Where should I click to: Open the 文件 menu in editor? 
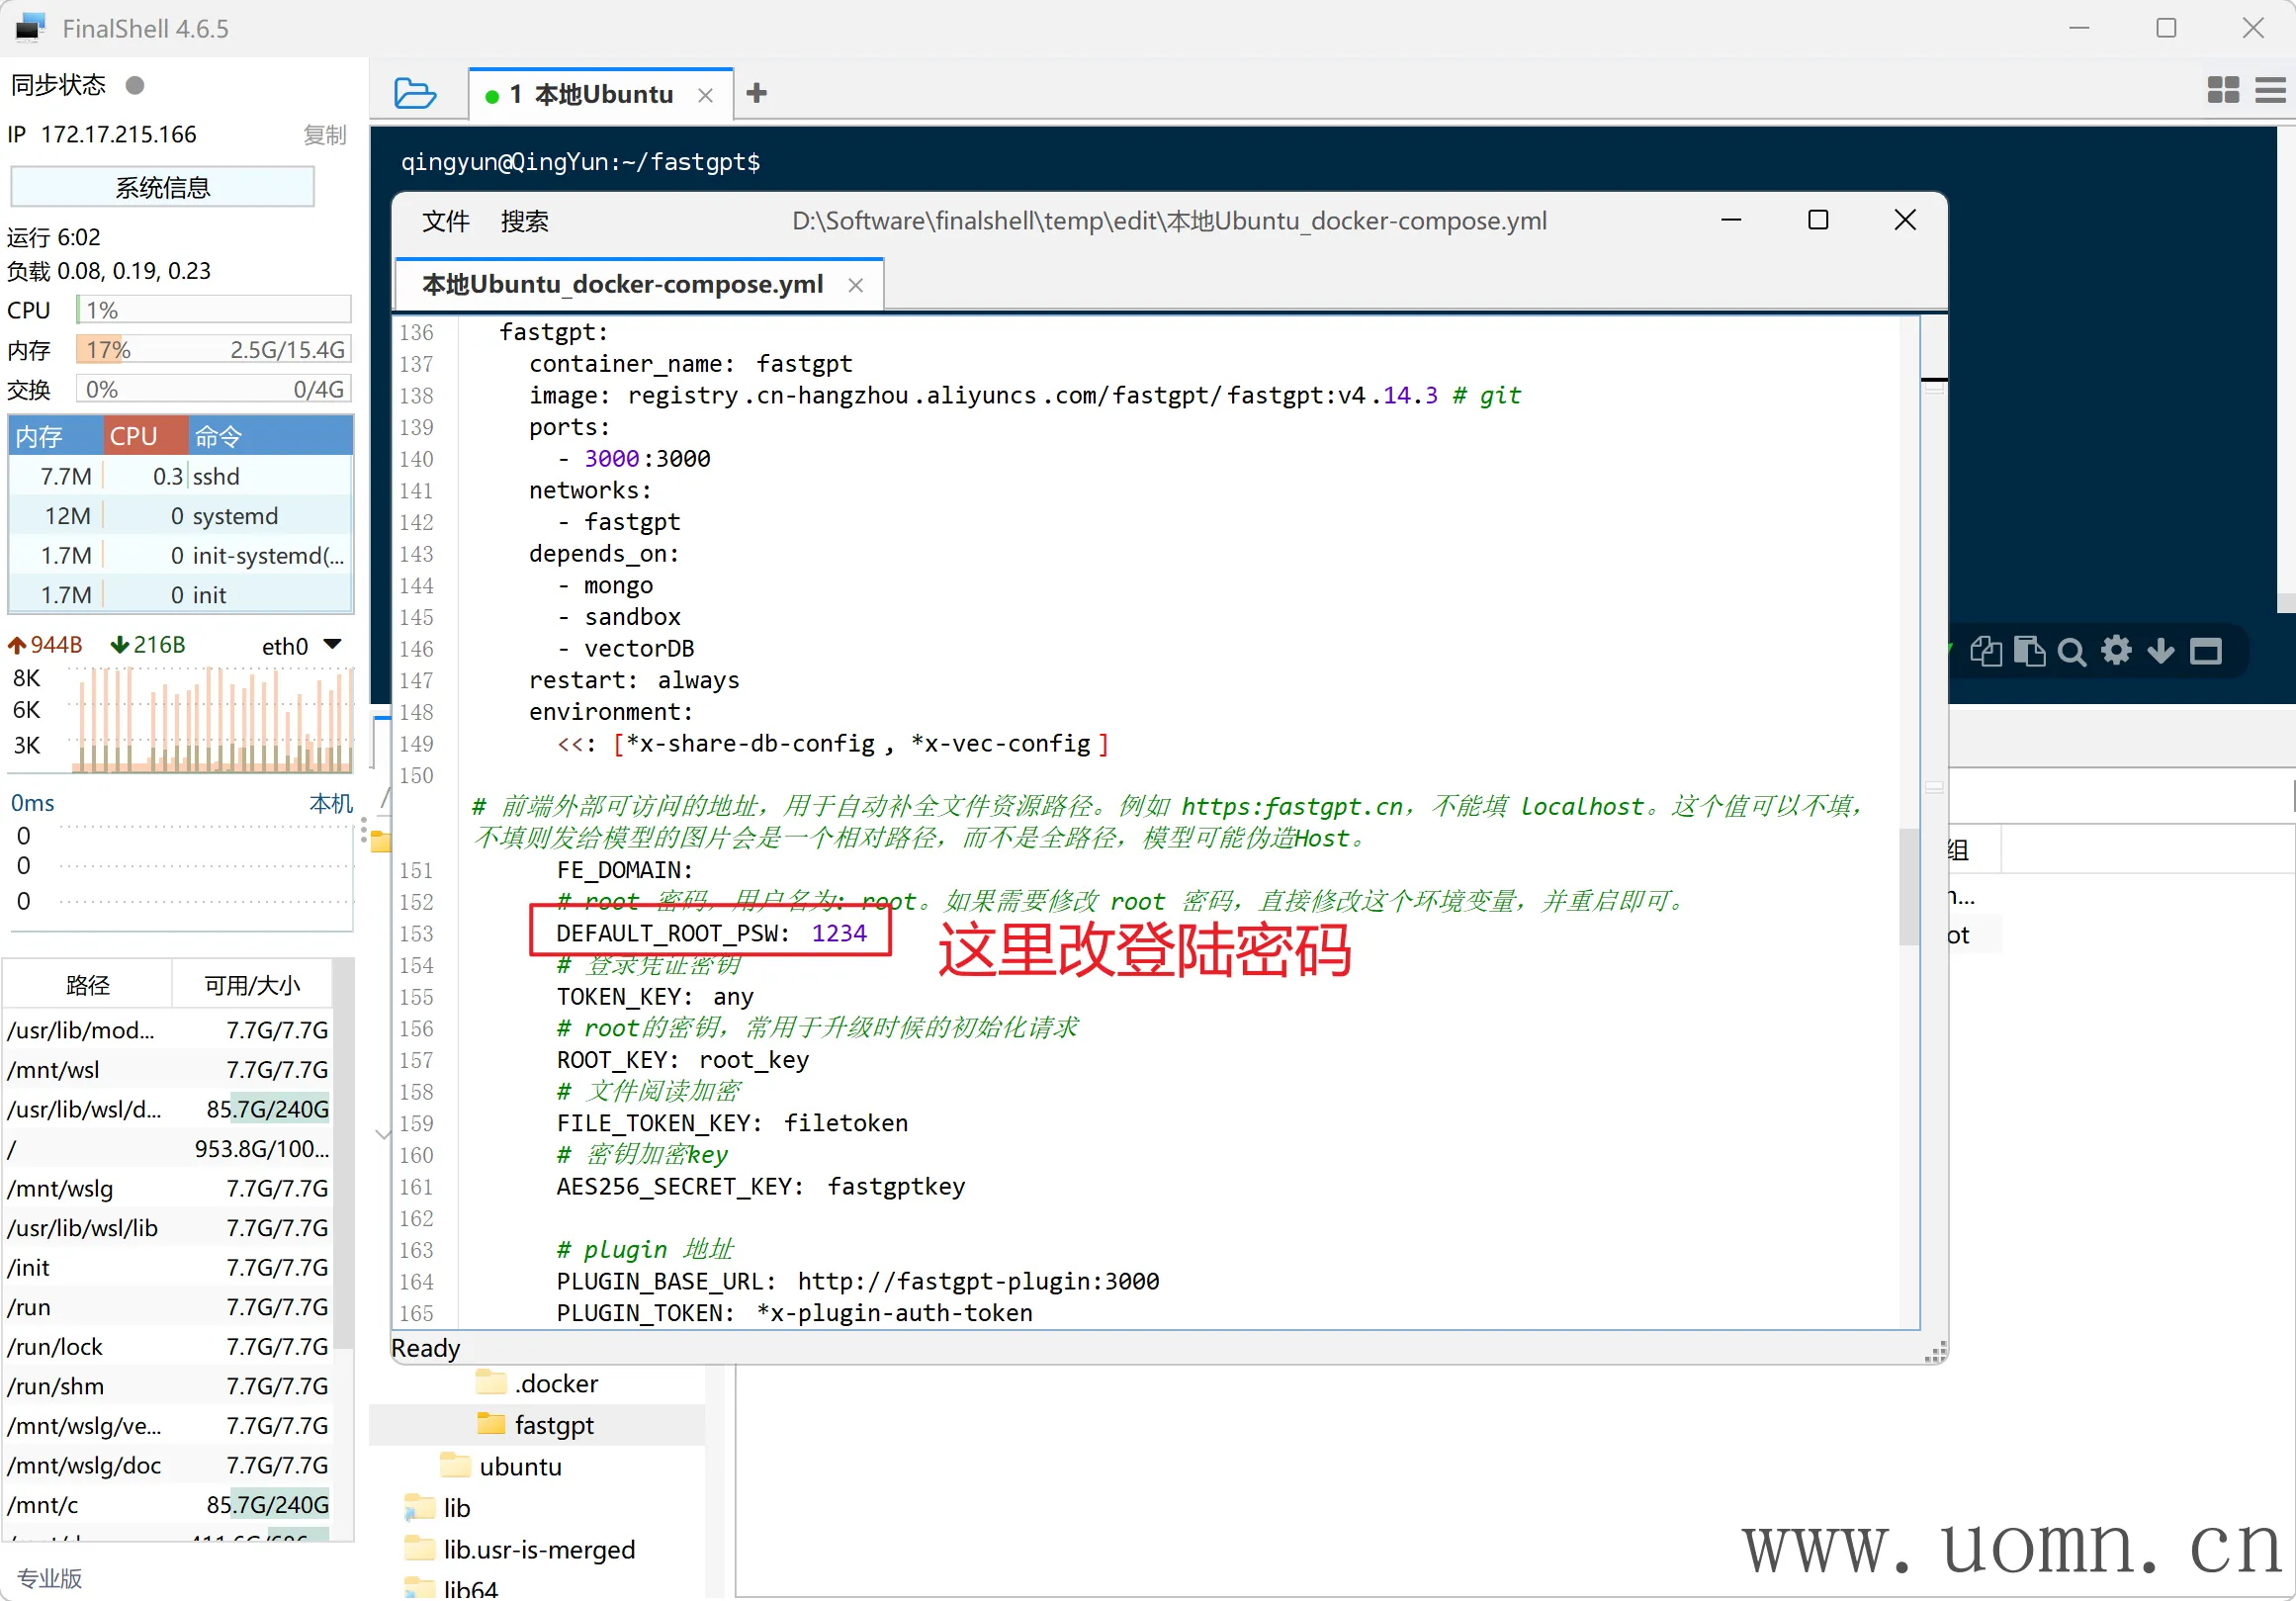(445, 221)
